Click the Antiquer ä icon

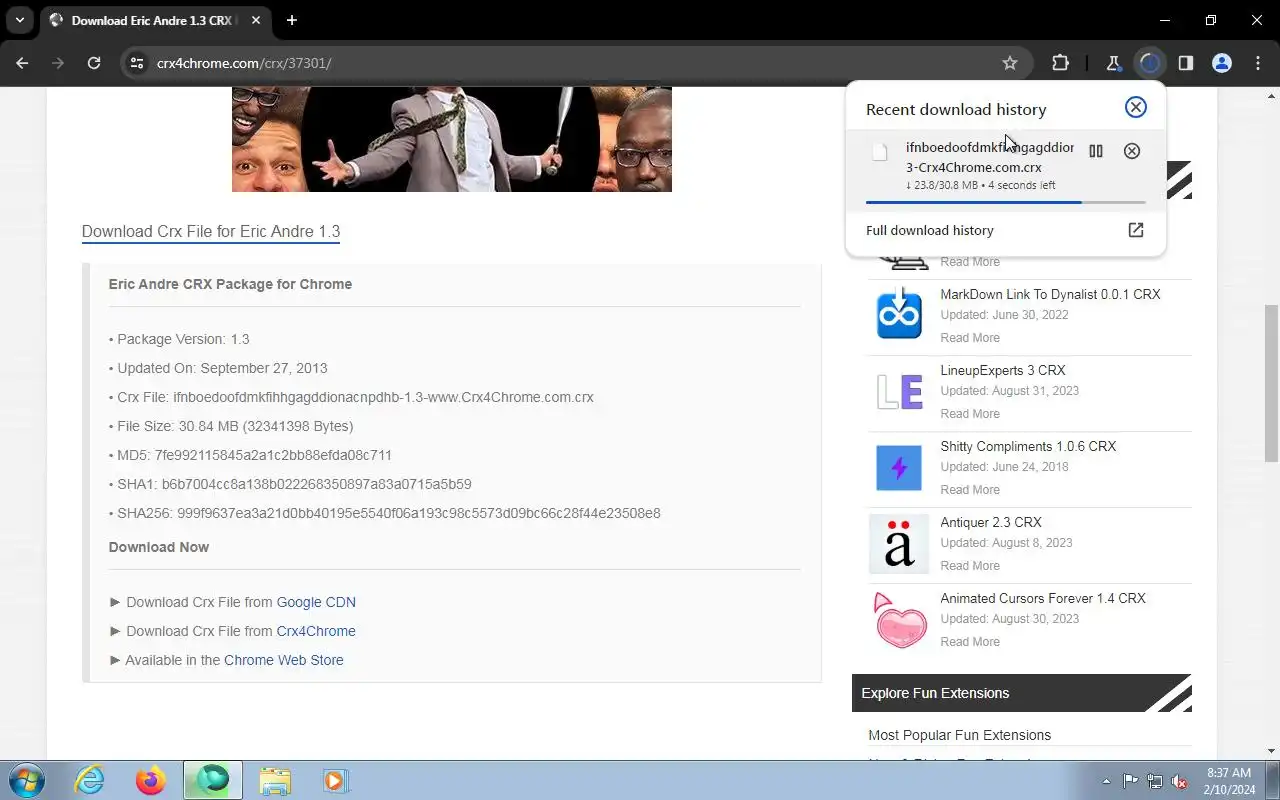pyautogui.click(x=899, y=544)
